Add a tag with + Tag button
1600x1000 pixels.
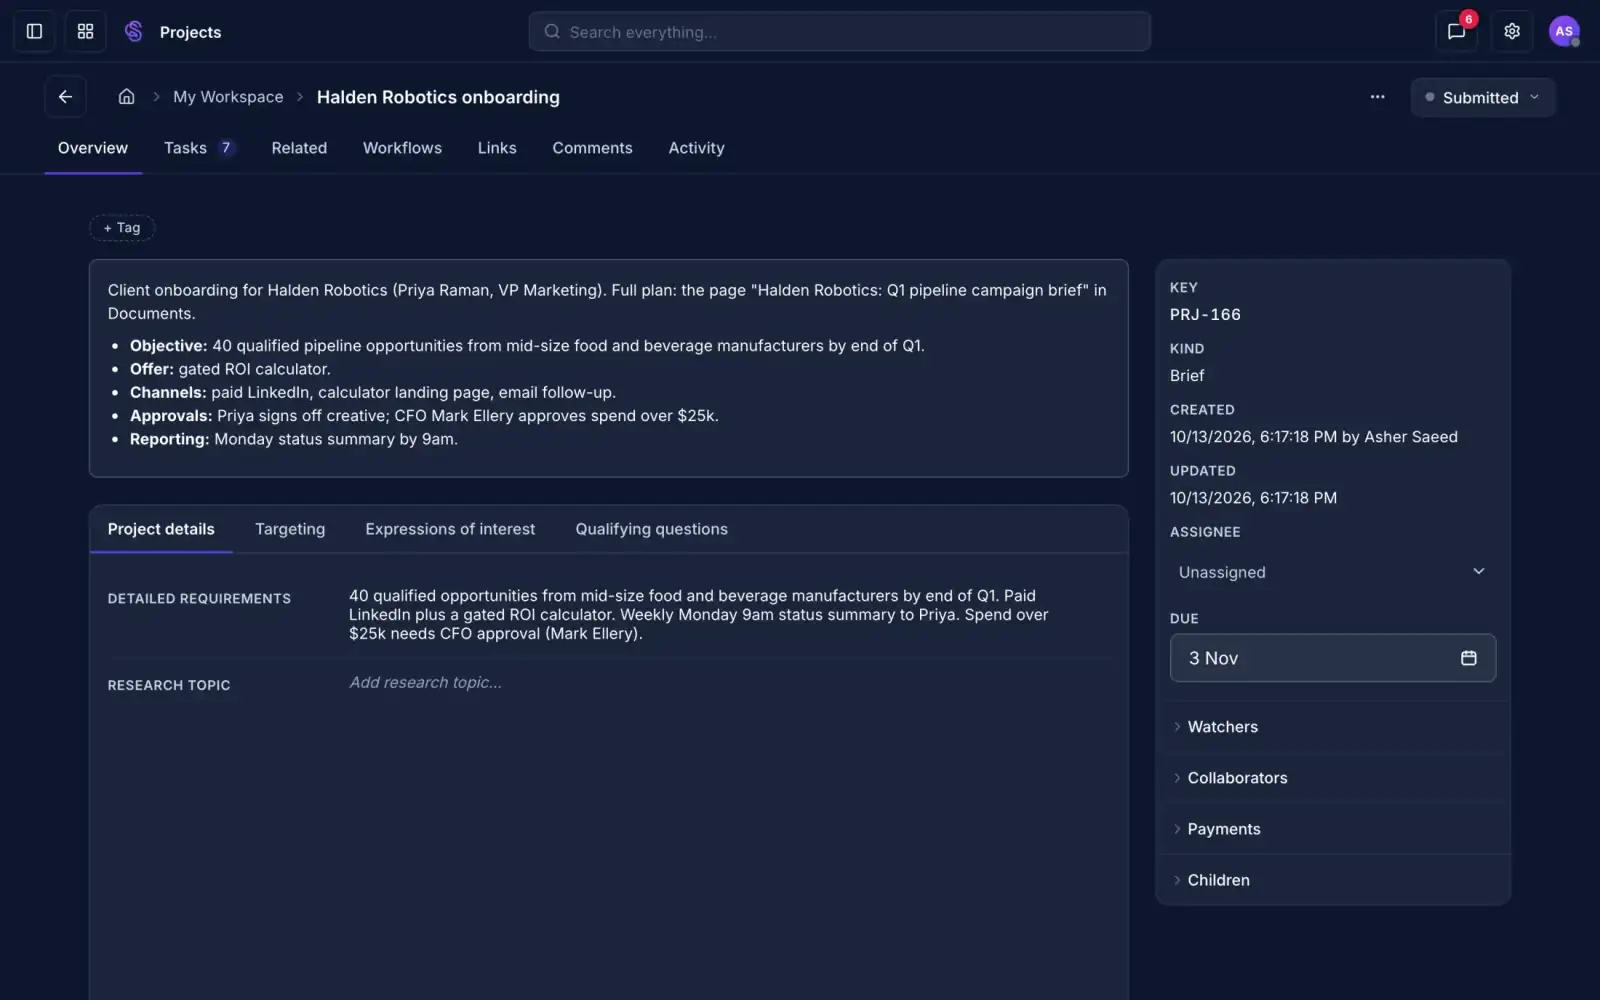click(122, 228)
